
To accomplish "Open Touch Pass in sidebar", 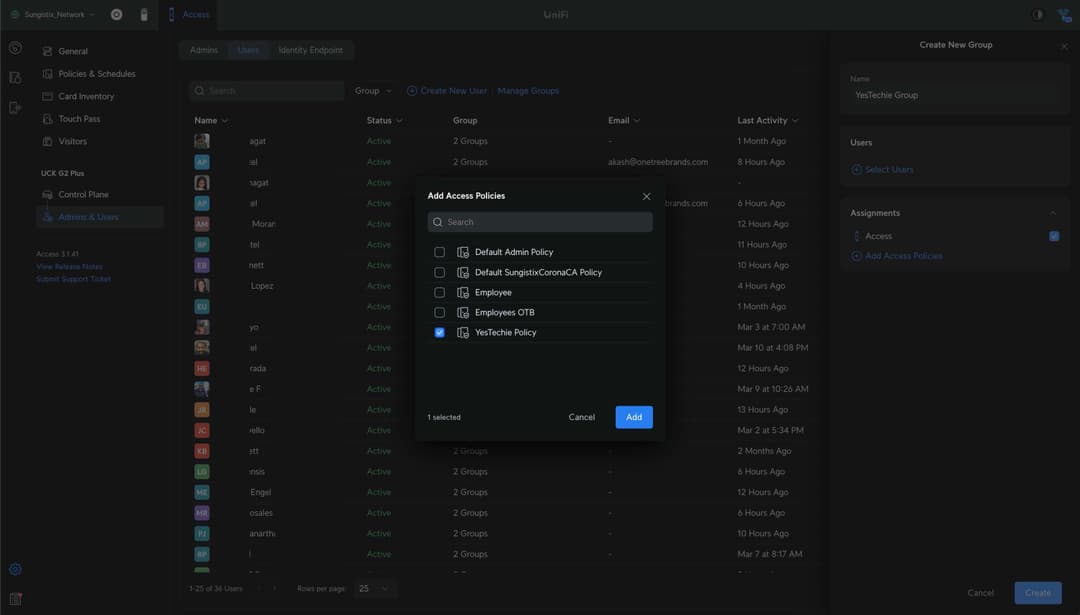I will 79,119.
